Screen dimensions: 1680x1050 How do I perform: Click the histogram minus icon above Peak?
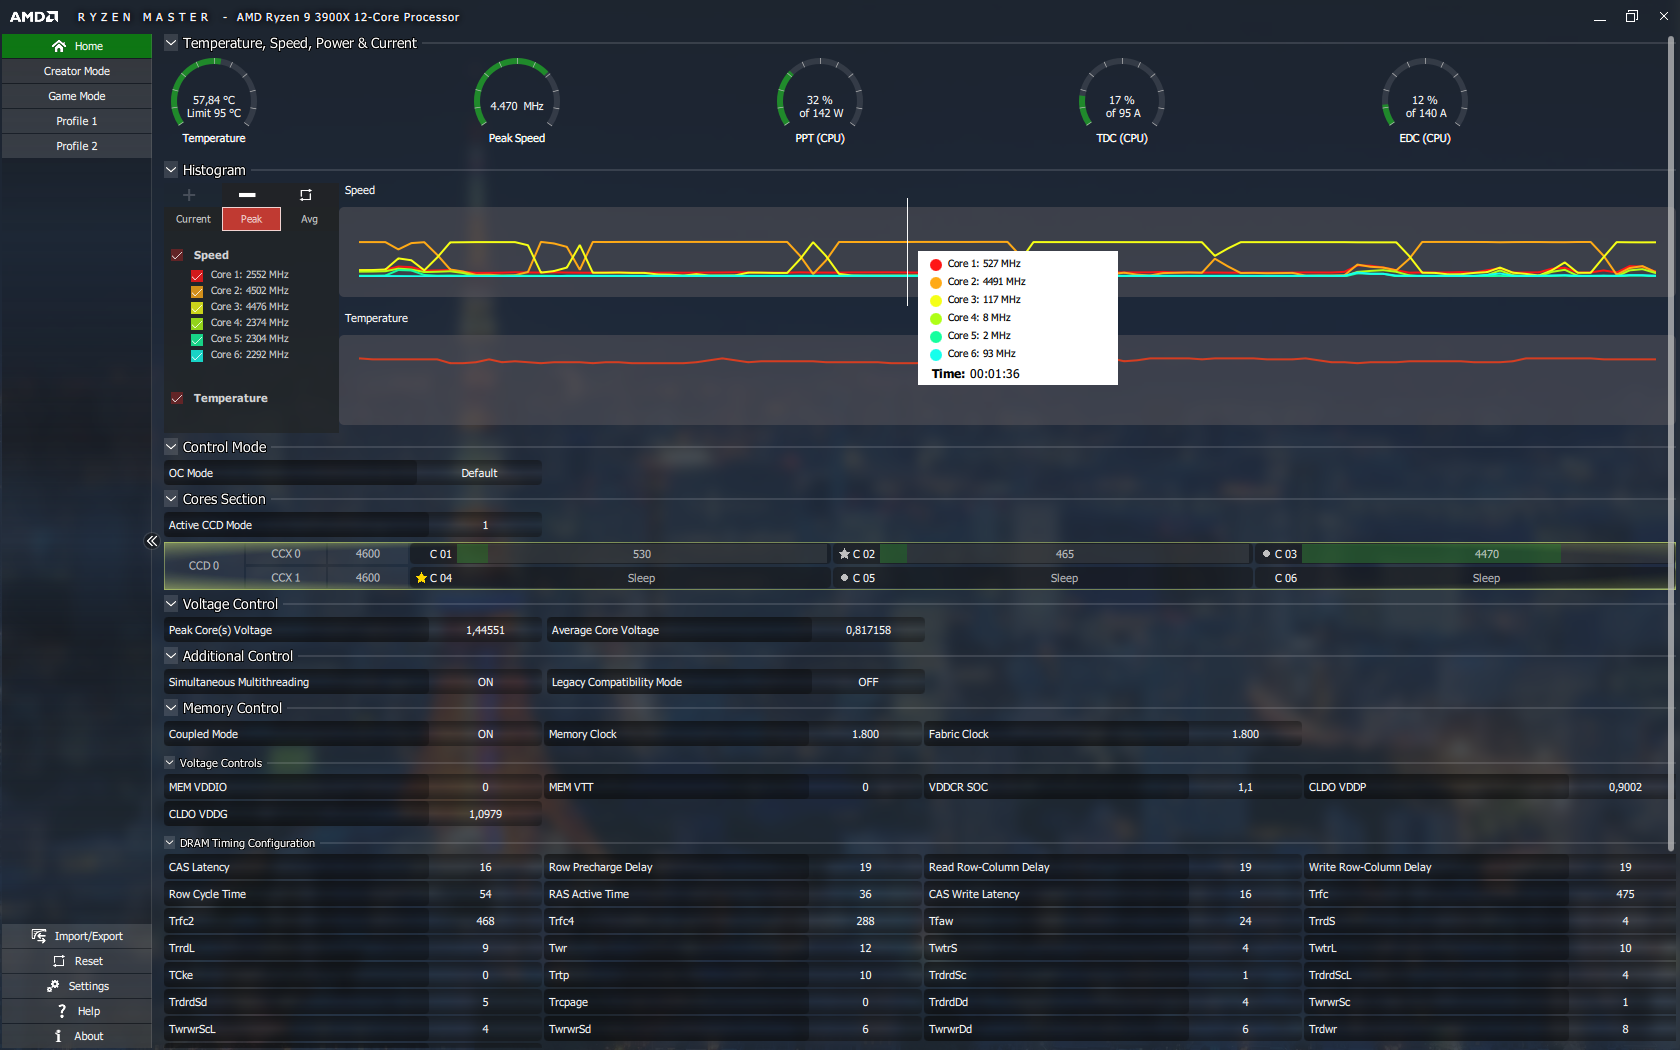(247, 195)
